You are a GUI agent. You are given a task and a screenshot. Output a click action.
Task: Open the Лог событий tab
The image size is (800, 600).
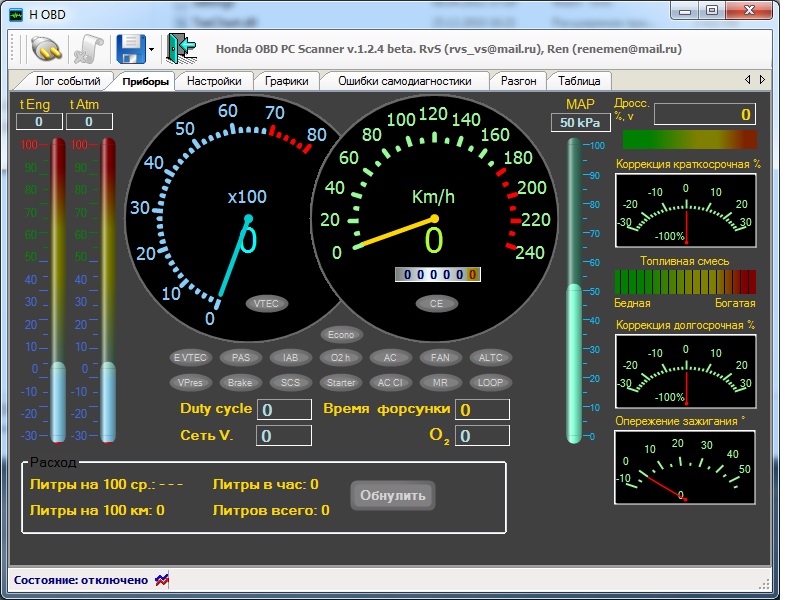(67, 81)
